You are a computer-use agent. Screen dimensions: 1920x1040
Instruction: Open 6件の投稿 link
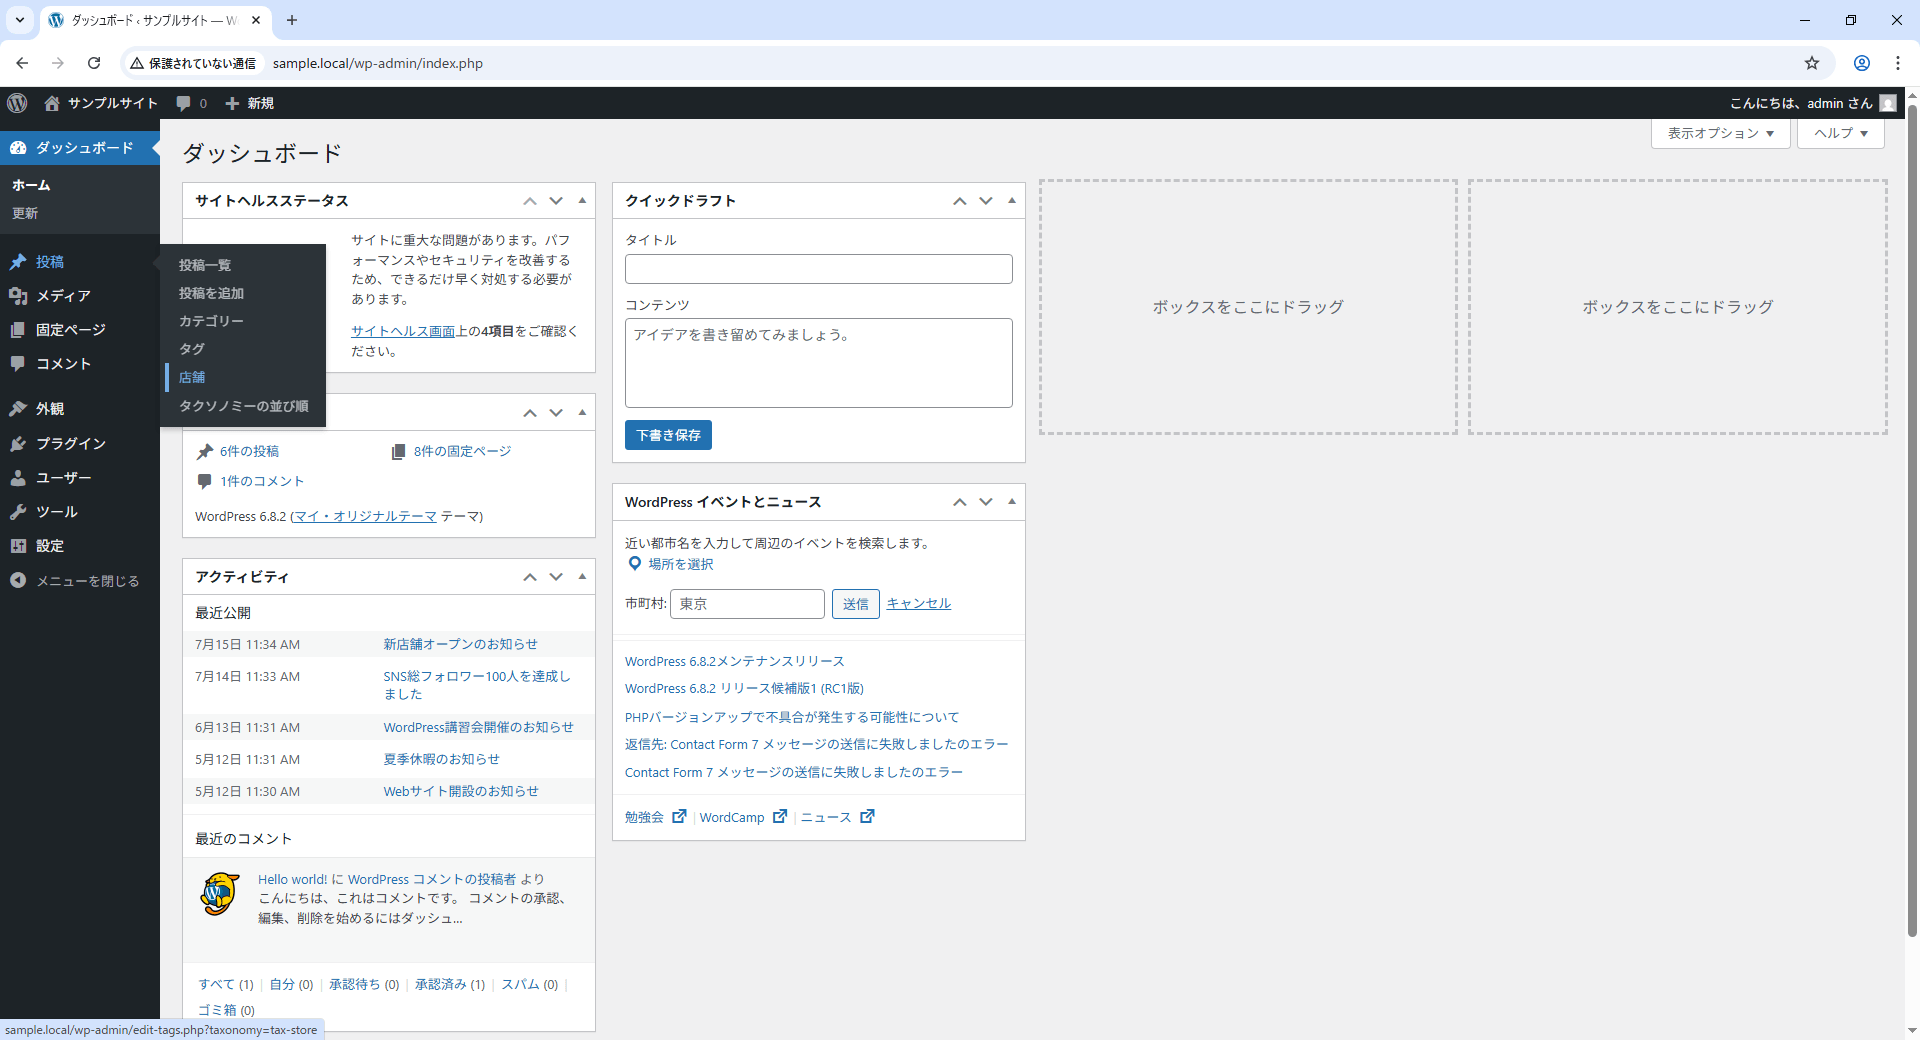coord(249,451)
